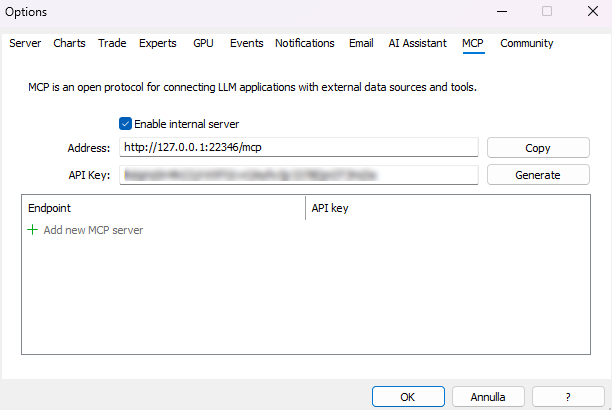
Task: Go to the Experts tab
Action: [158, 43]
